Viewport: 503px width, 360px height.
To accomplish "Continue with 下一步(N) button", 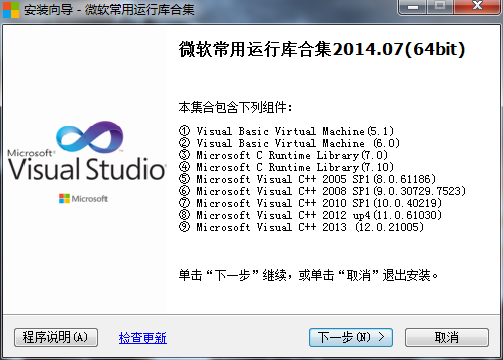I will [x=351, y=337].
